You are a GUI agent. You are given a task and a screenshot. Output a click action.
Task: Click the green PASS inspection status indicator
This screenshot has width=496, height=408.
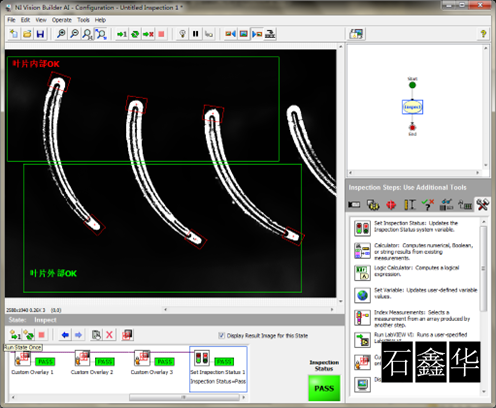(324, 388)
